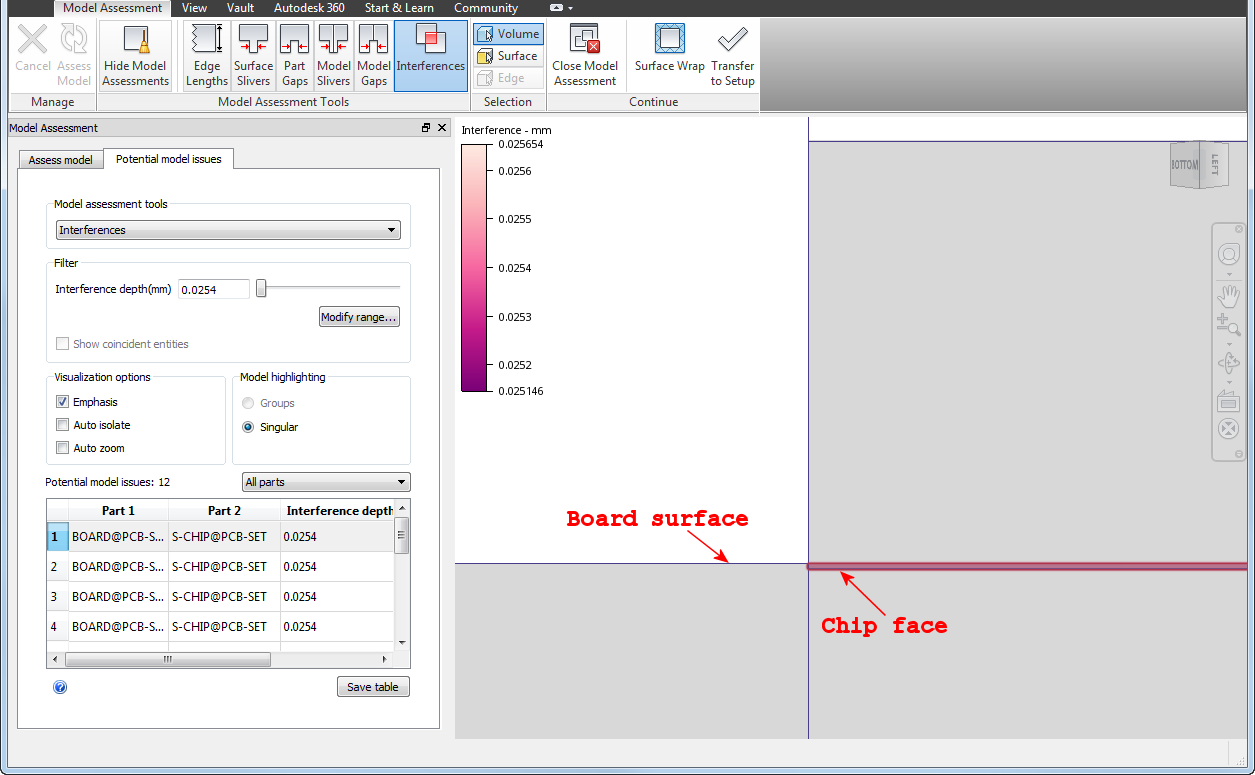Click the Part 1 column header

click(x=118, y=511)
